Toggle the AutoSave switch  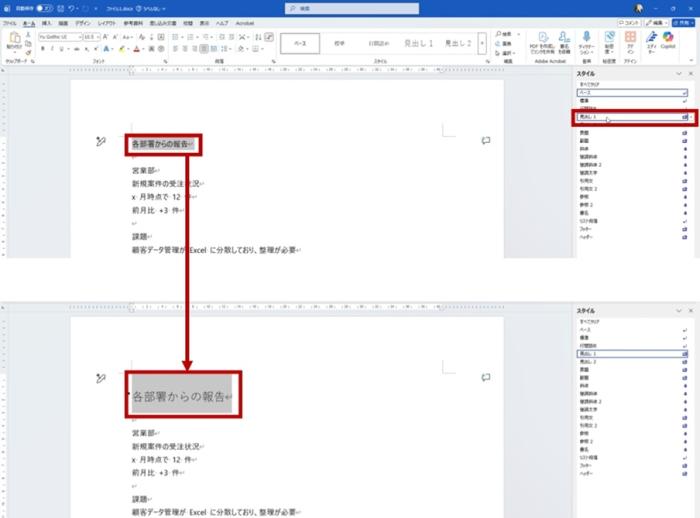pos(44,8)
